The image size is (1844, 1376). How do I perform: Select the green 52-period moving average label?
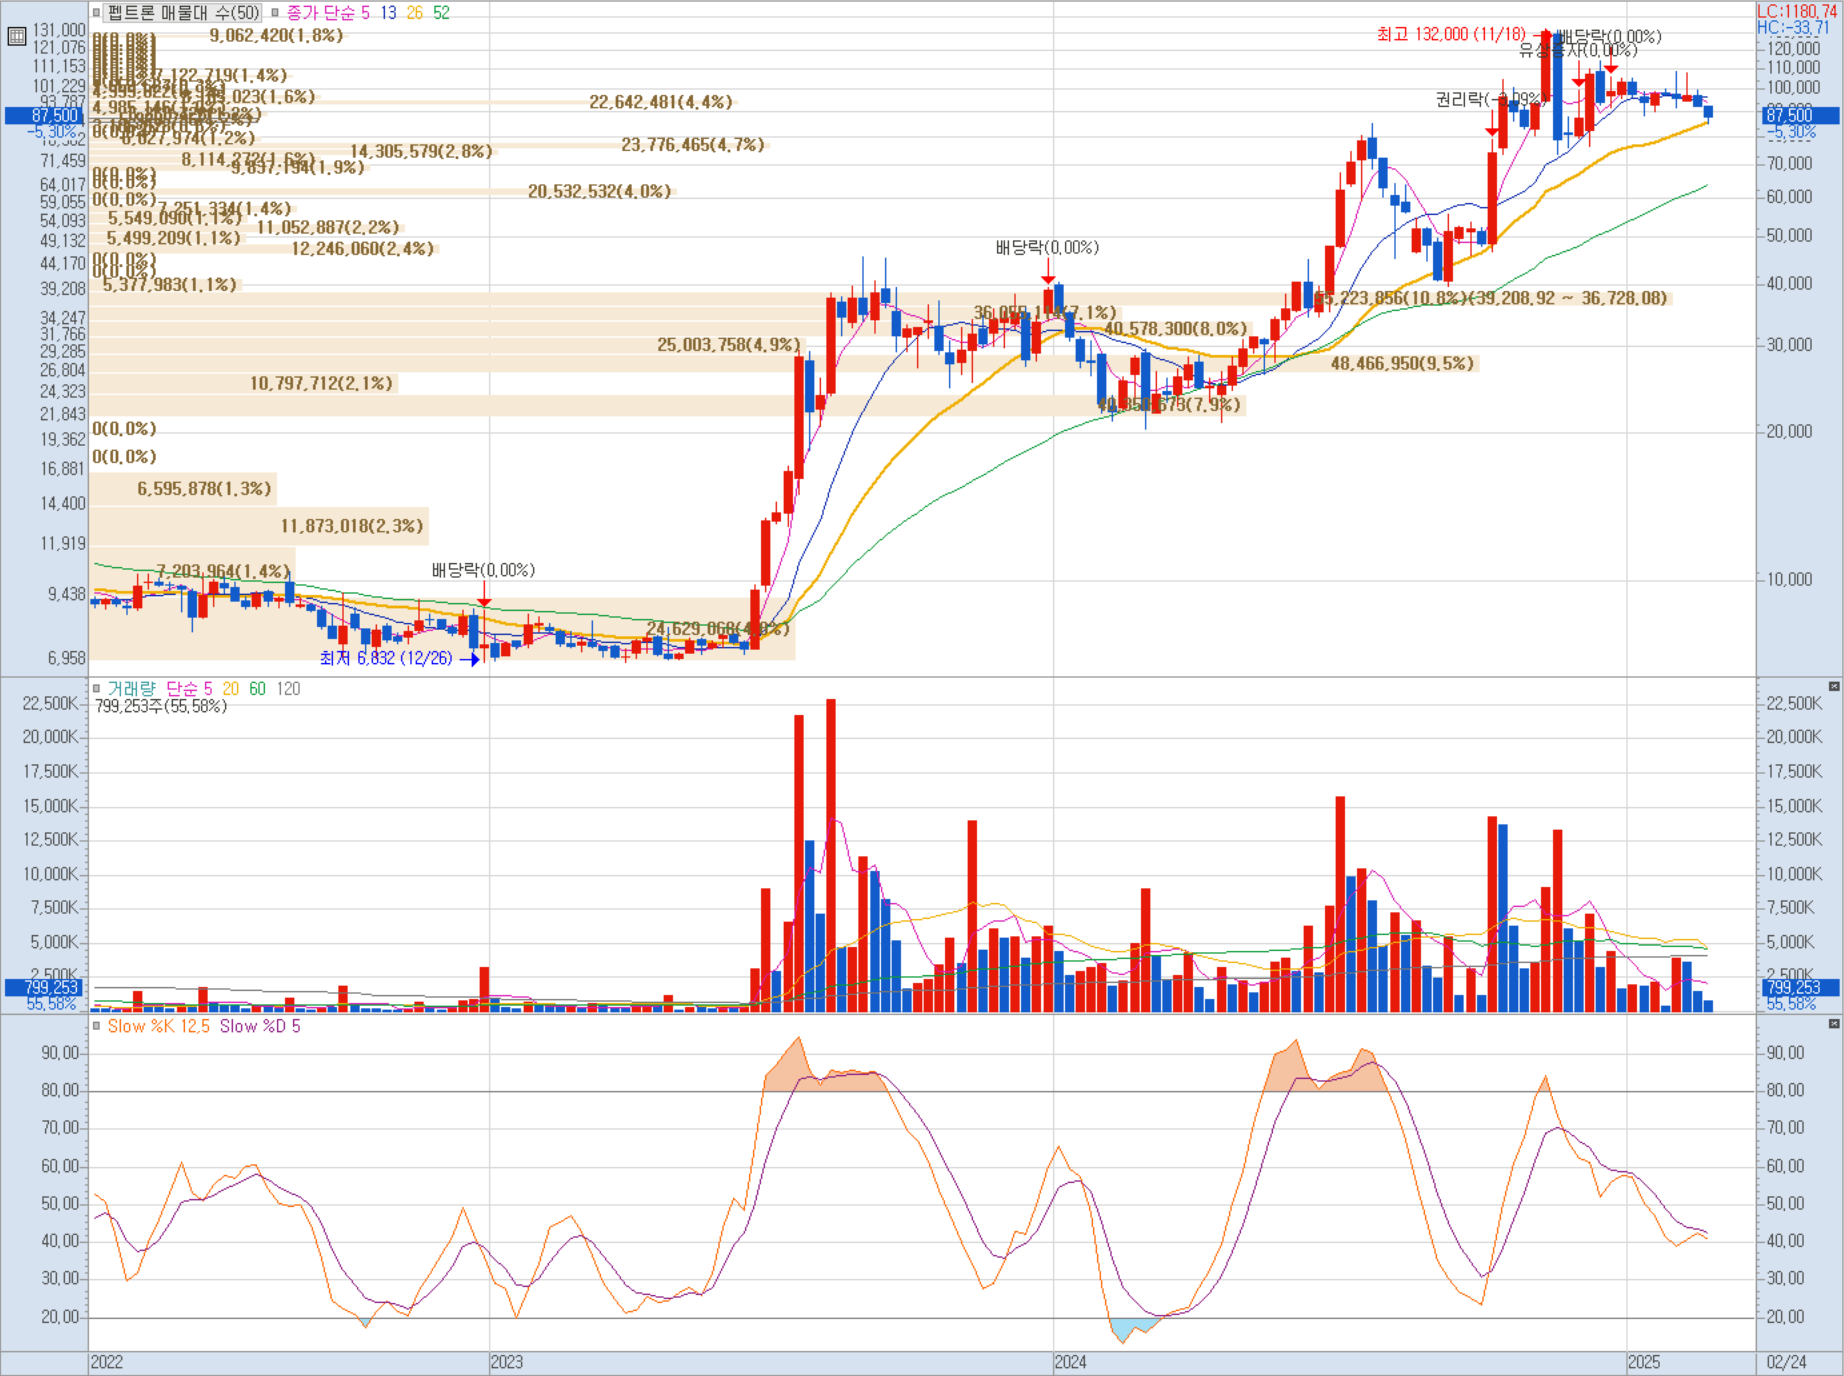coord(441,13)
